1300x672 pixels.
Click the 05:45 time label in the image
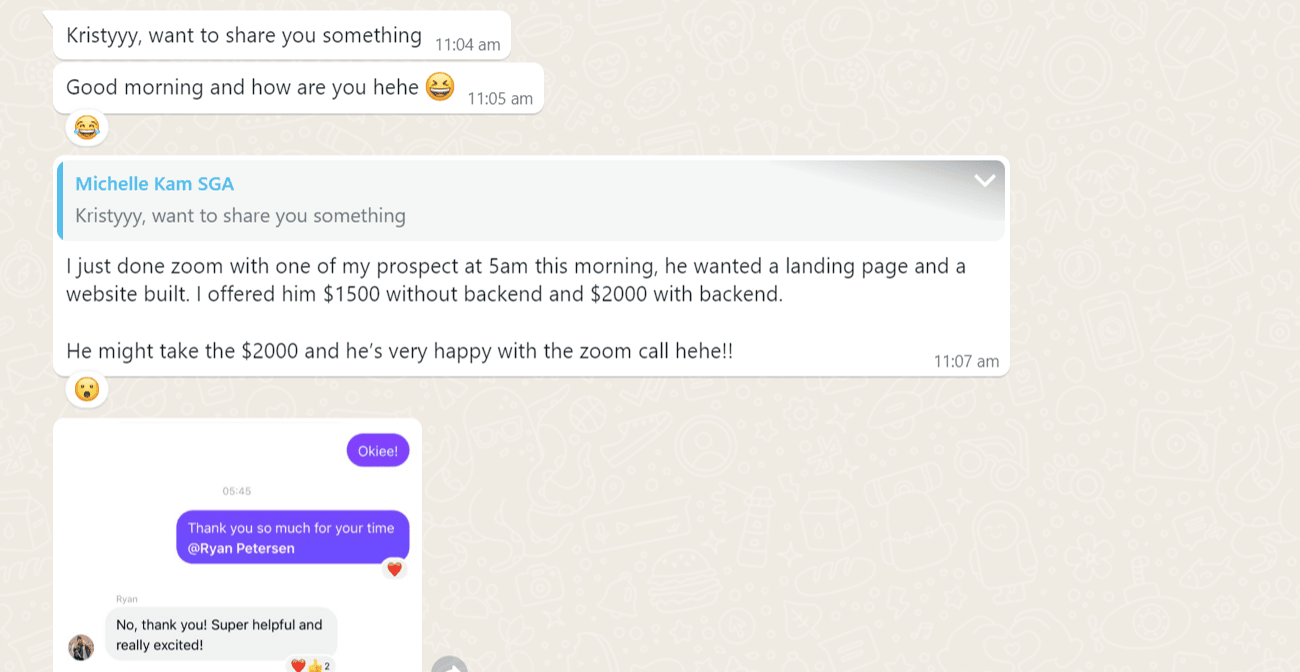pyautogui.click(x=237, y=491)
